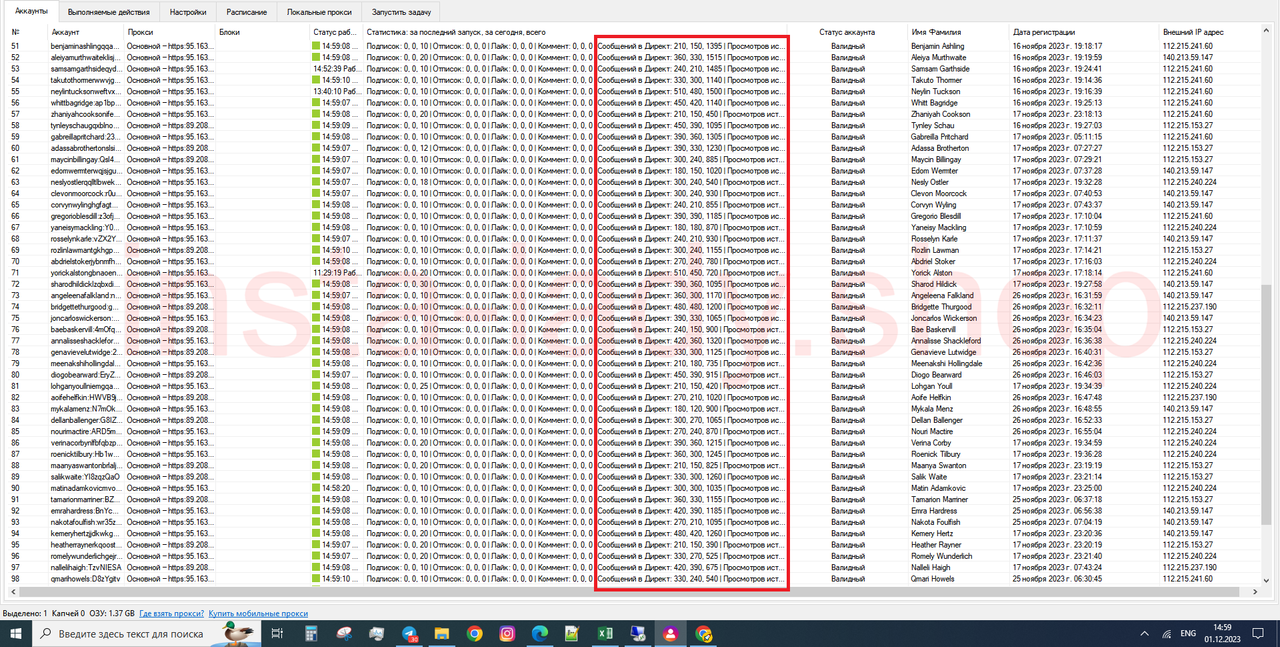Click status time 14:52:39 in row 53
The width and height of the screenshot is (1280, 647).
click(x=337, y=69)
